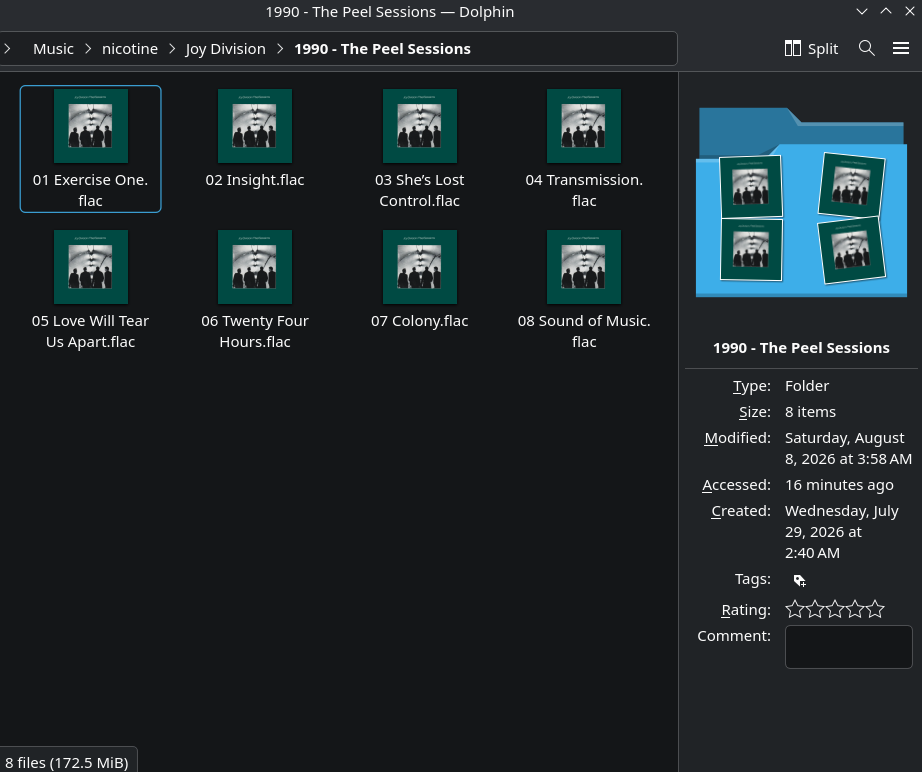Set rating to three stars
922x772 pixels.
click(835, 609)
